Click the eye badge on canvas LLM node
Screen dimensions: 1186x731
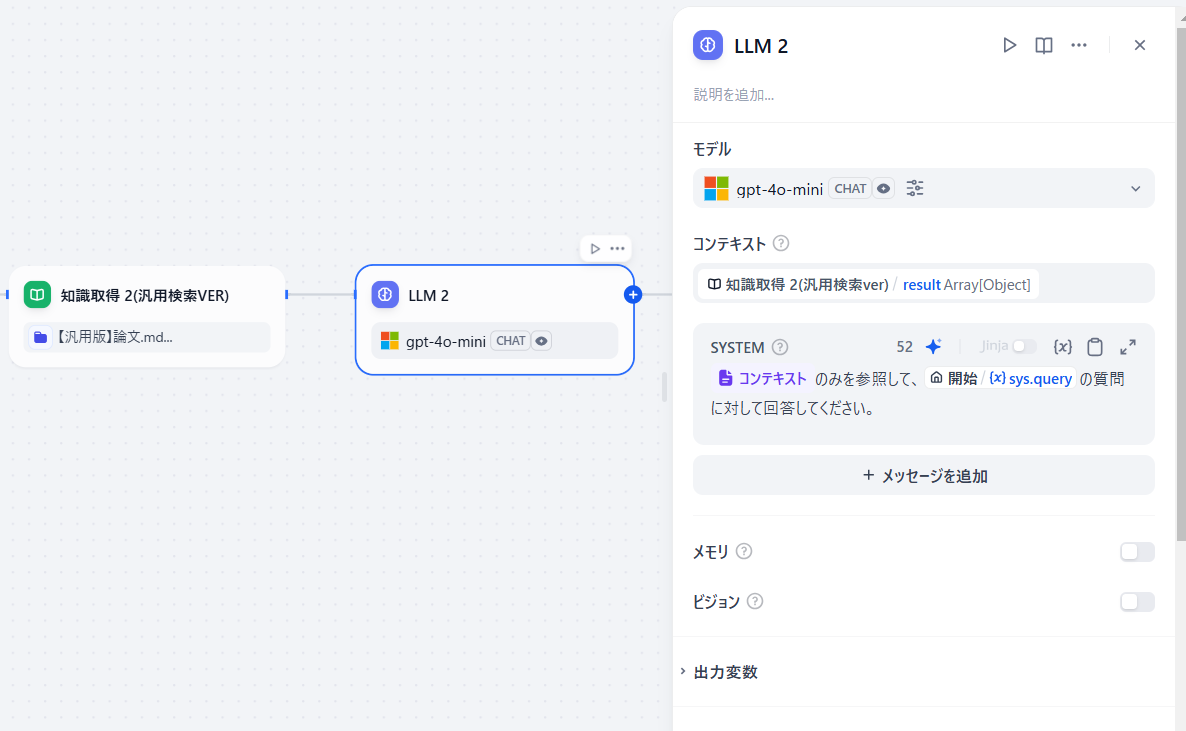[x=542, y=341]
